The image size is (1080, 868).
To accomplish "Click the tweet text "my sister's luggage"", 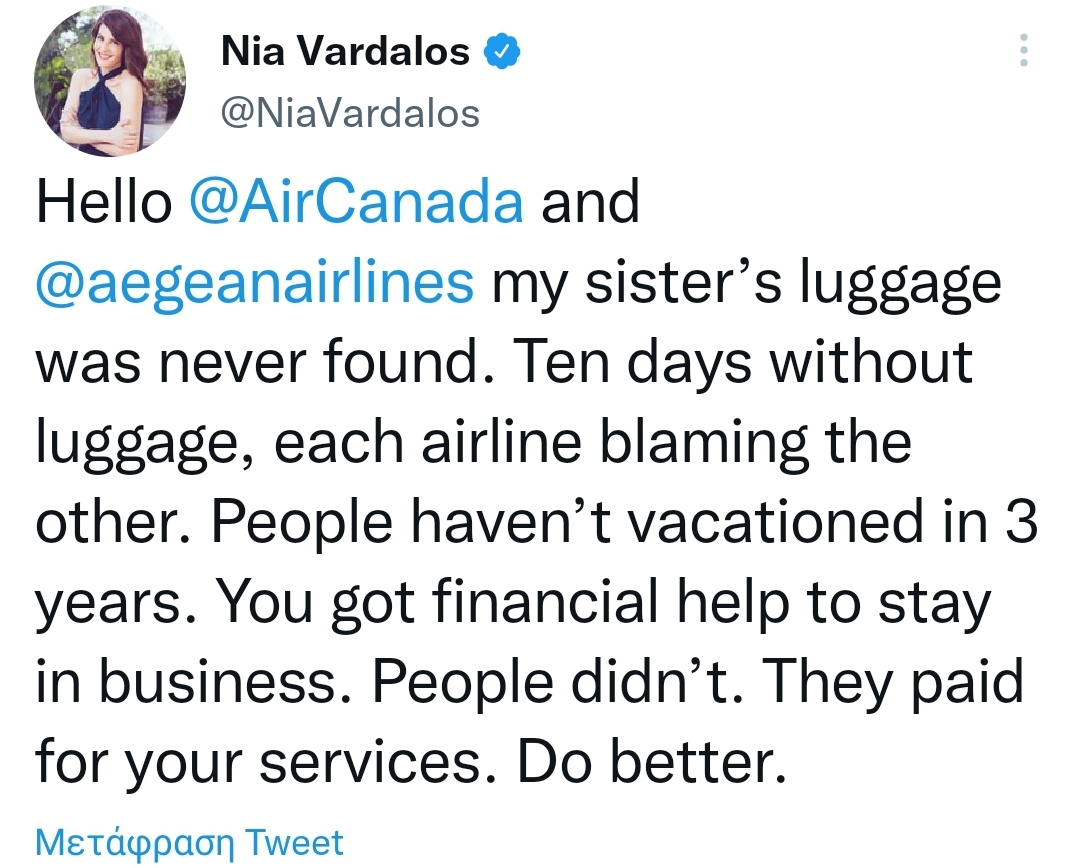I will coord(746,283).
